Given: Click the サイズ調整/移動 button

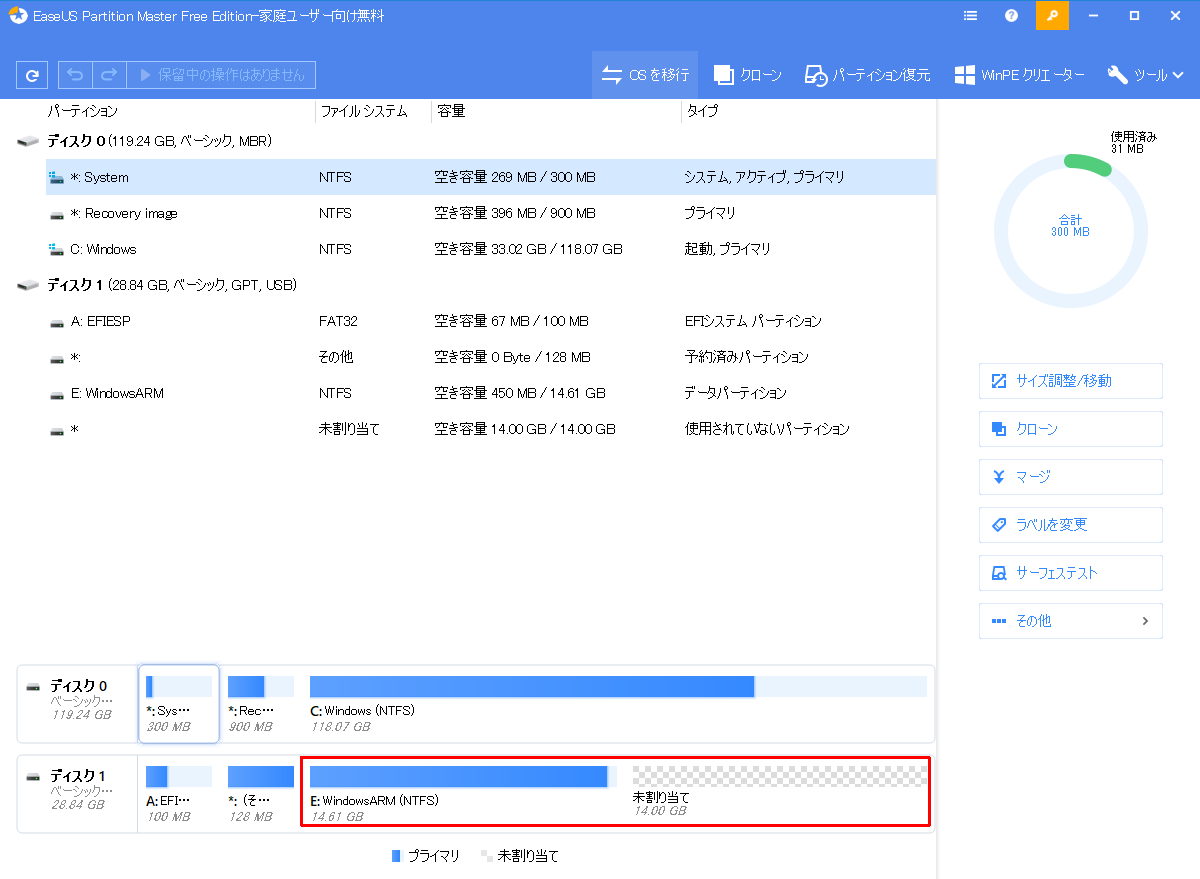Looking at the screenshot, I should coord(1070,381).
